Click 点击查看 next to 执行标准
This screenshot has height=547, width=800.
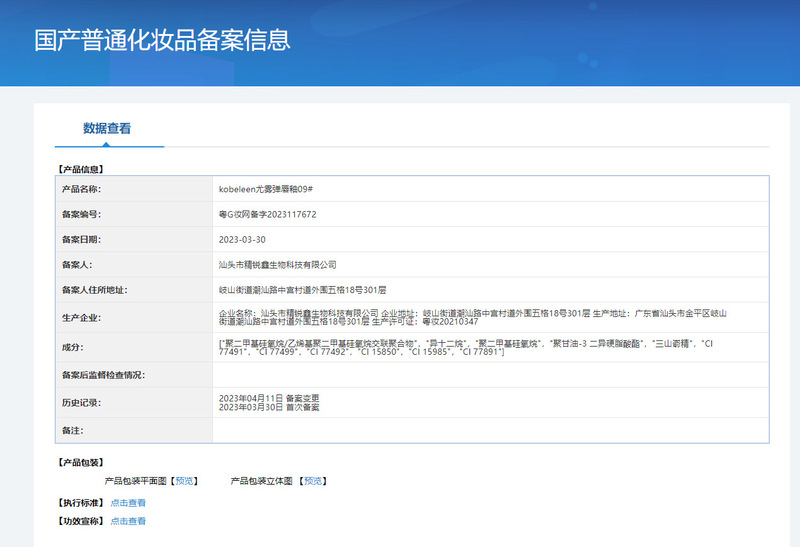coord(128,503)
